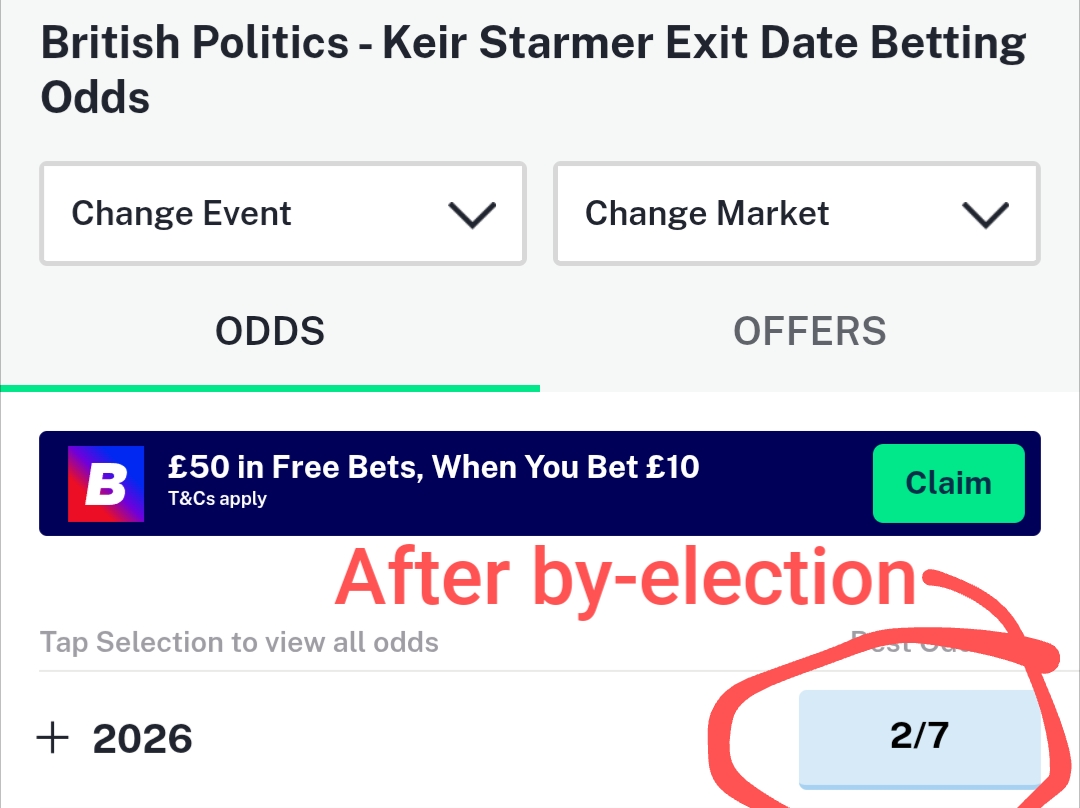Click the green underline under ODDS
Viewport: 1080px width, 808px height.
click(270, 387)
